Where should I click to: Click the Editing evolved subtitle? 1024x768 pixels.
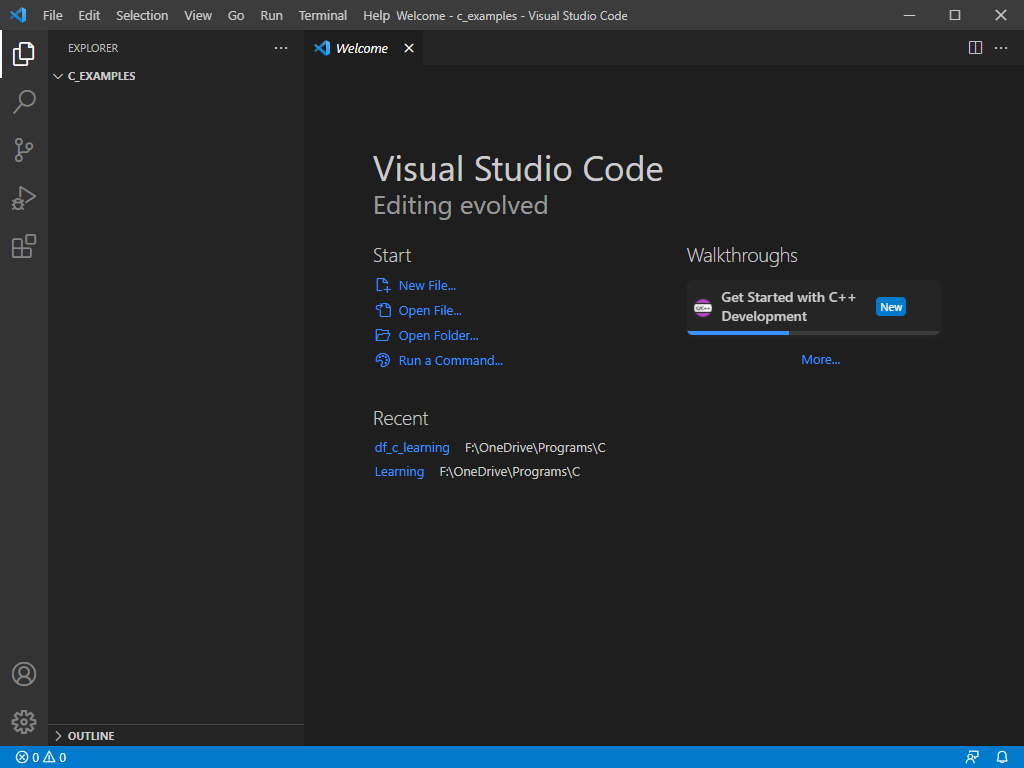point(460,206)
